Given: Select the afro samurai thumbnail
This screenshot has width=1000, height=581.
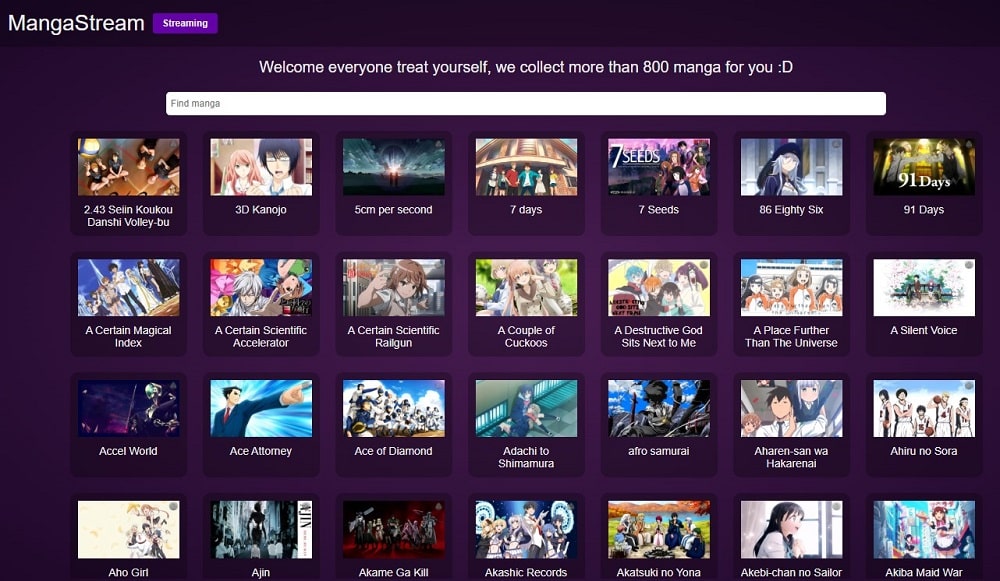Looking at the screenshot, I should click(659, 408).
